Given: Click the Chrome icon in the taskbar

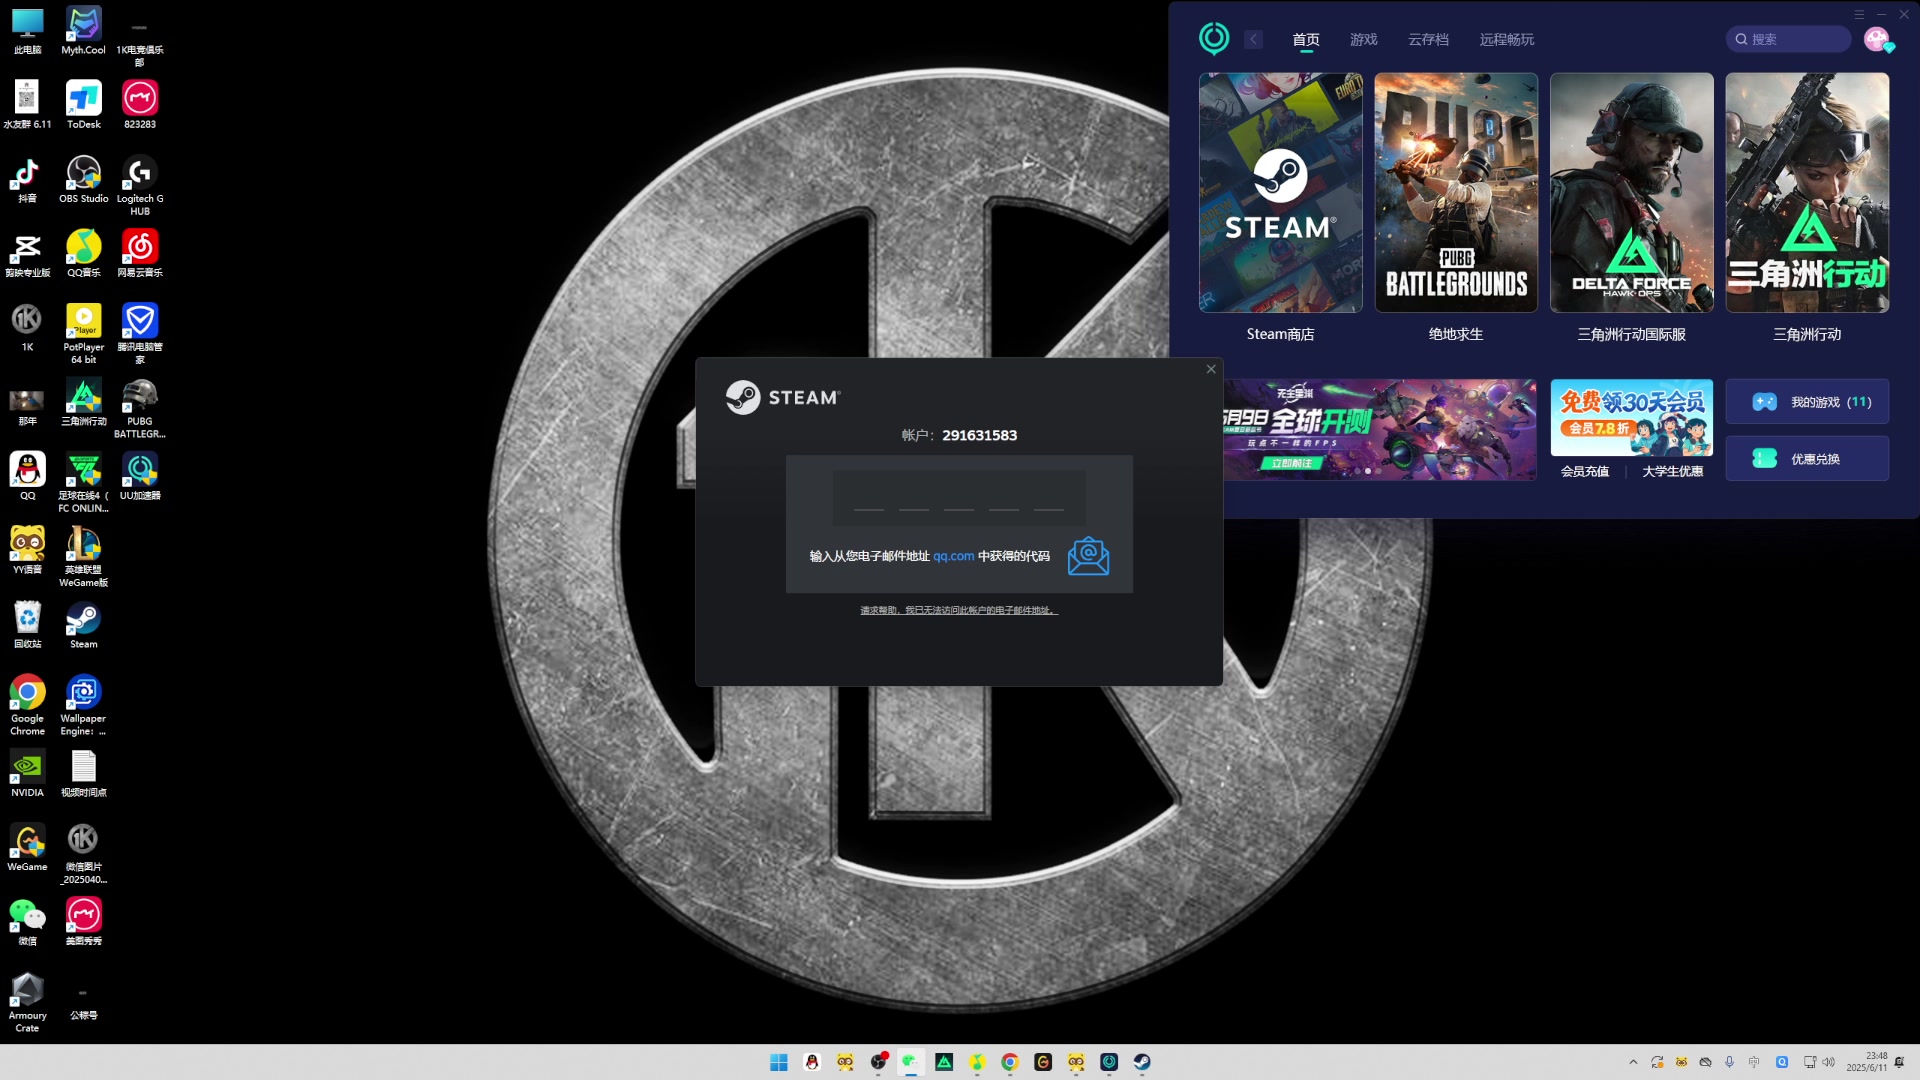Looking at the screenshot, I should point(1010,1062).
